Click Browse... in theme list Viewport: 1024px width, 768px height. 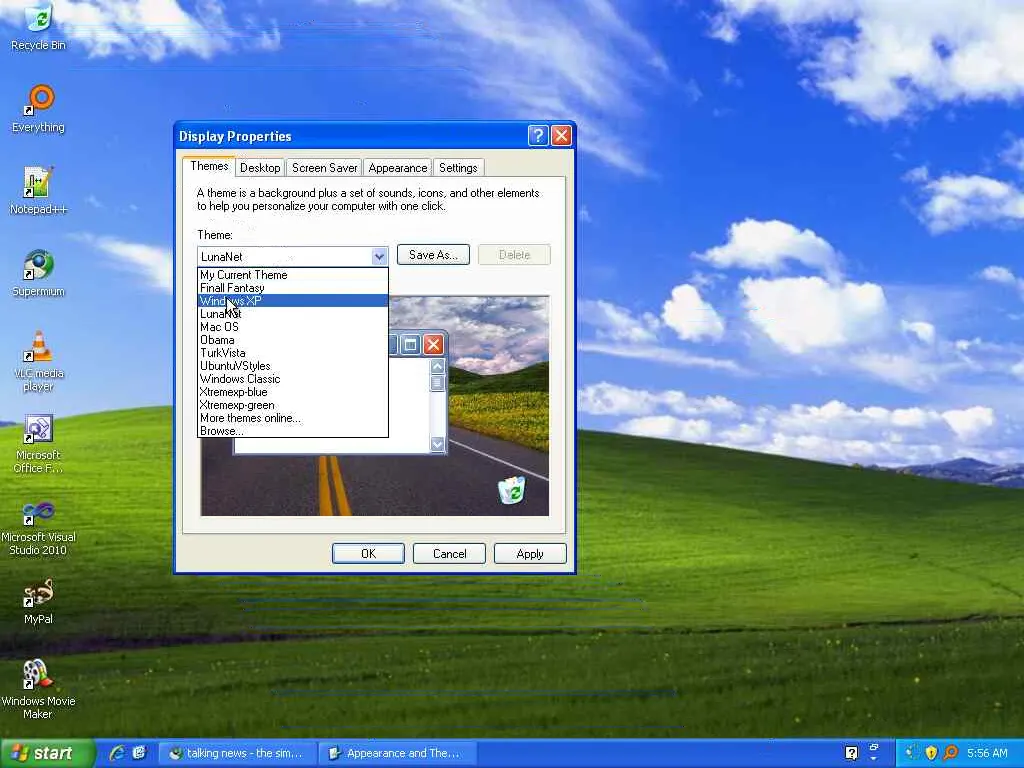[293, 431]
